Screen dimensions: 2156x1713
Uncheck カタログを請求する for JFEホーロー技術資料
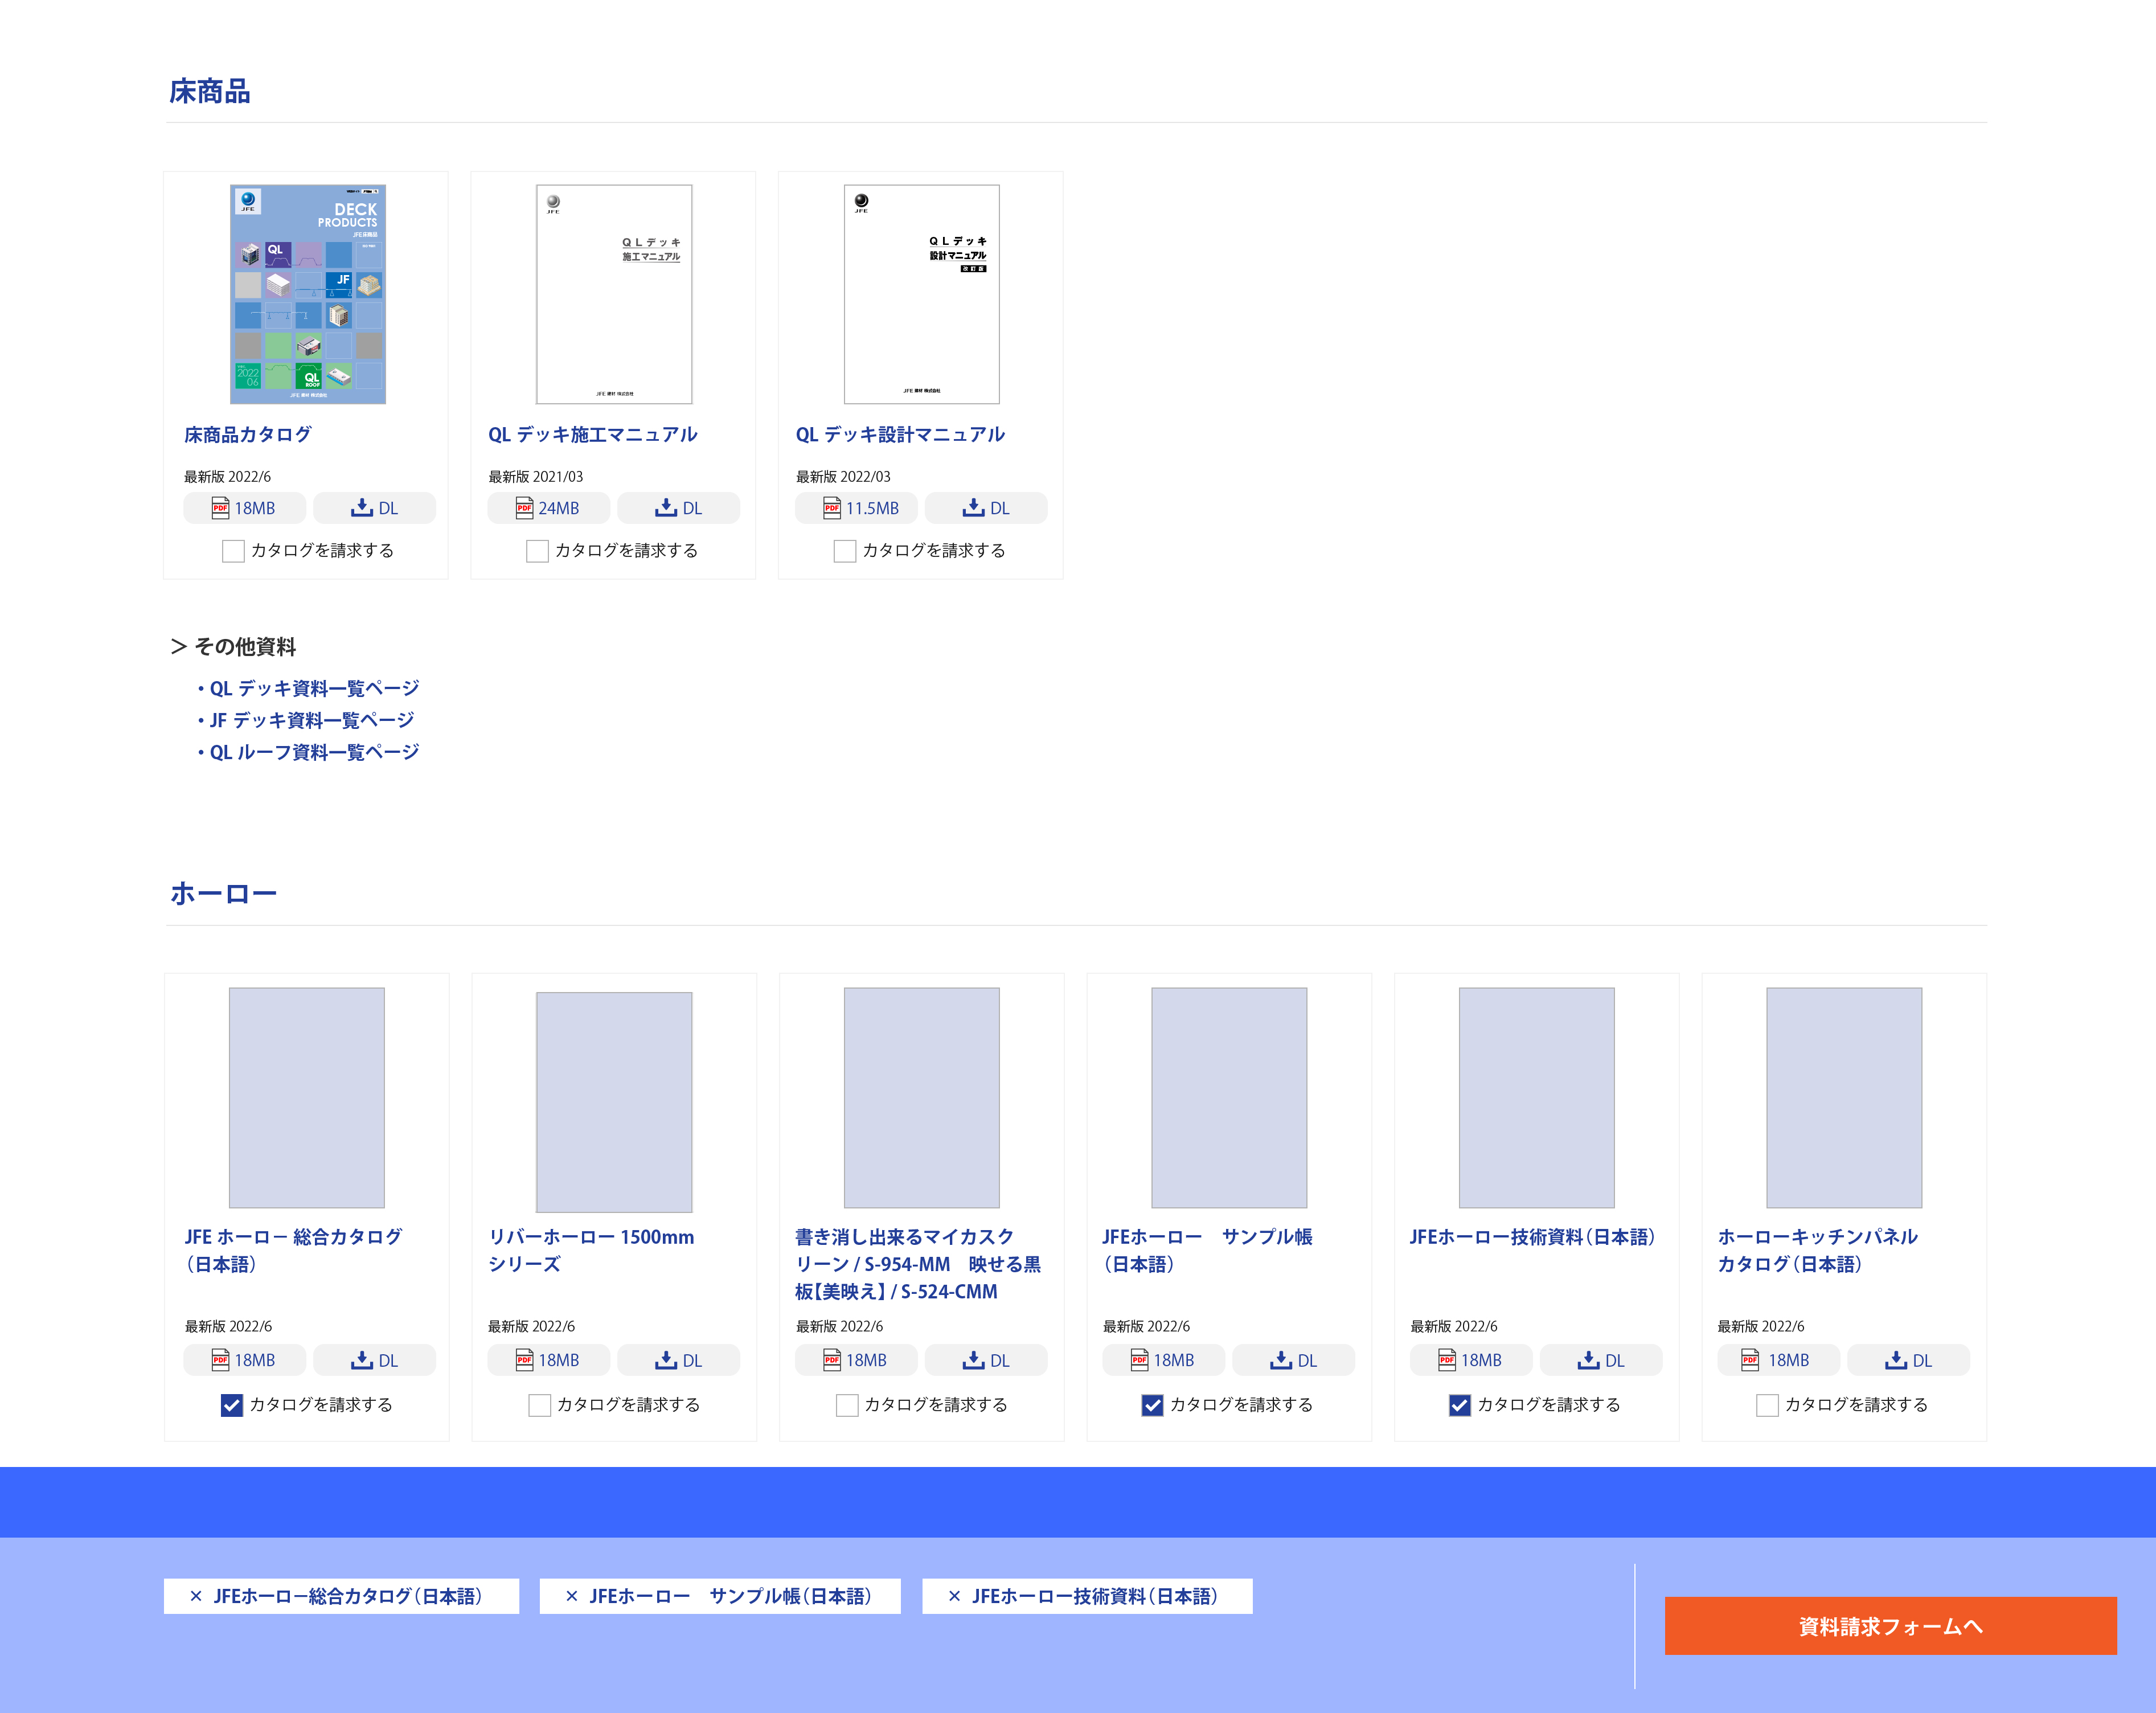coord(1460,1405)
